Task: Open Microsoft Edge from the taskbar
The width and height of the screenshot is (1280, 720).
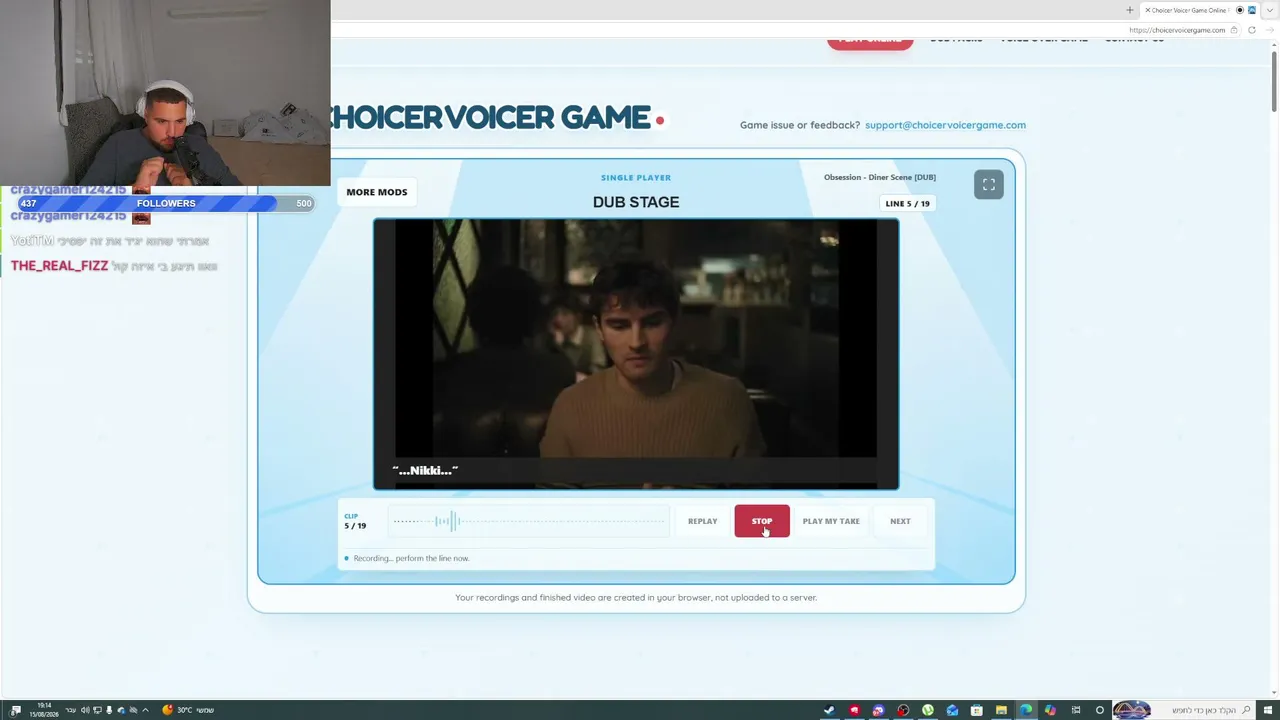Action: point(1025,710)
